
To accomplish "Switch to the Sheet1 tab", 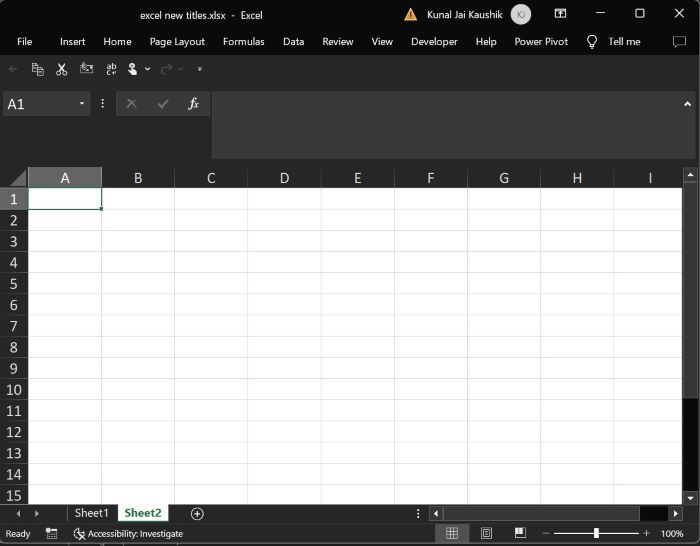I will pos(92,513).
